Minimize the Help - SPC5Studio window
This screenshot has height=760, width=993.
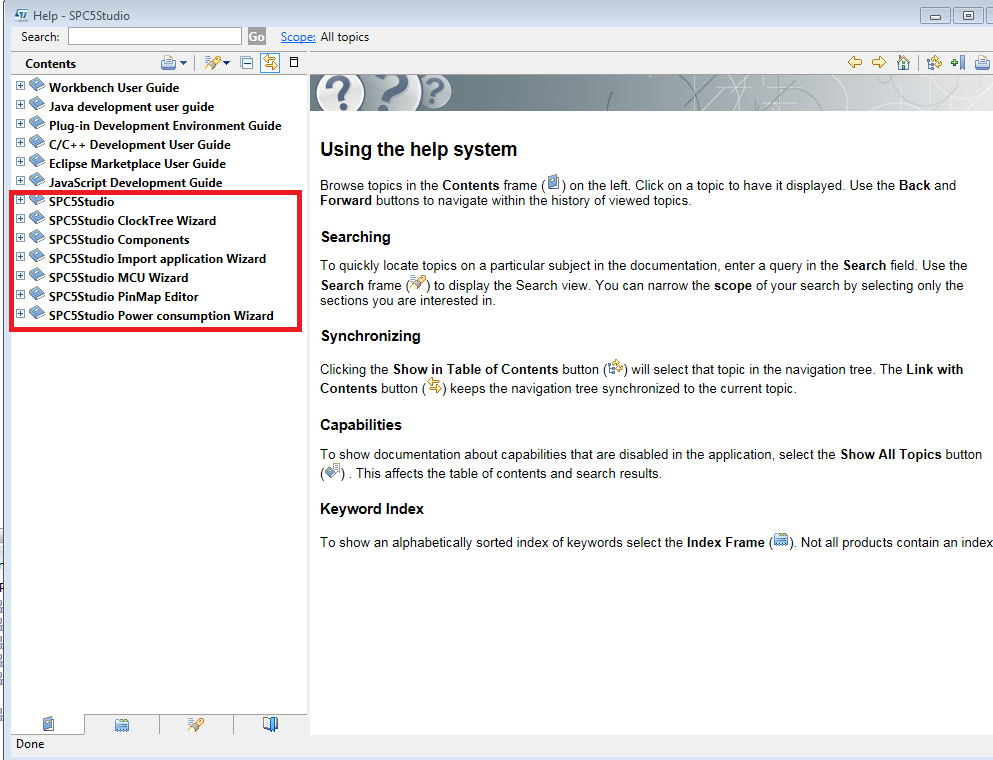tap(935, 16)
